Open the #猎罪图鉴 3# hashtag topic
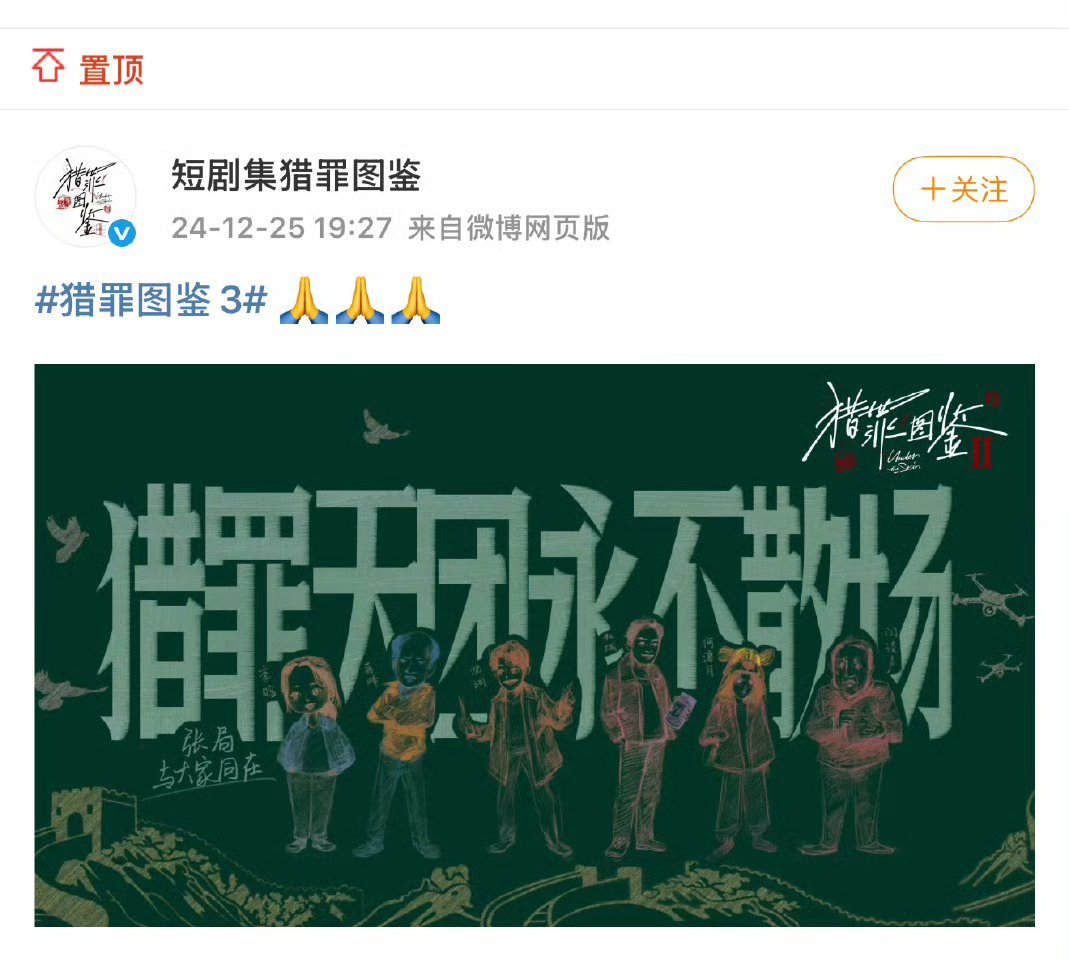Viewport: 1069px width, 960px height. click(x=151, y=299)
